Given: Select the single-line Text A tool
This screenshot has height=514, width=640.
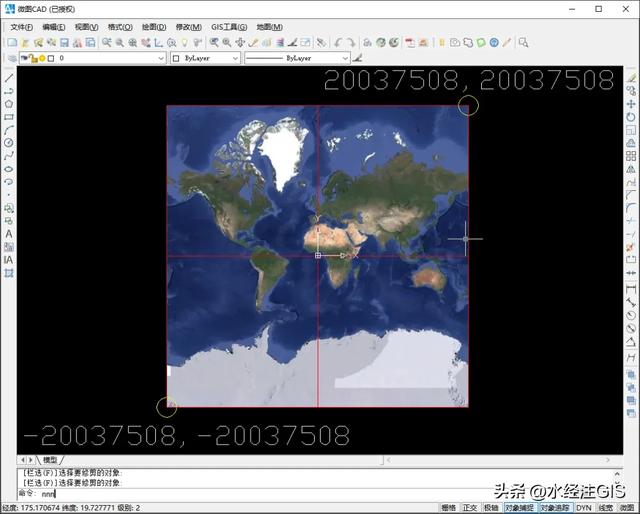Looking at the screenshot, I should [x=9, y=234].
